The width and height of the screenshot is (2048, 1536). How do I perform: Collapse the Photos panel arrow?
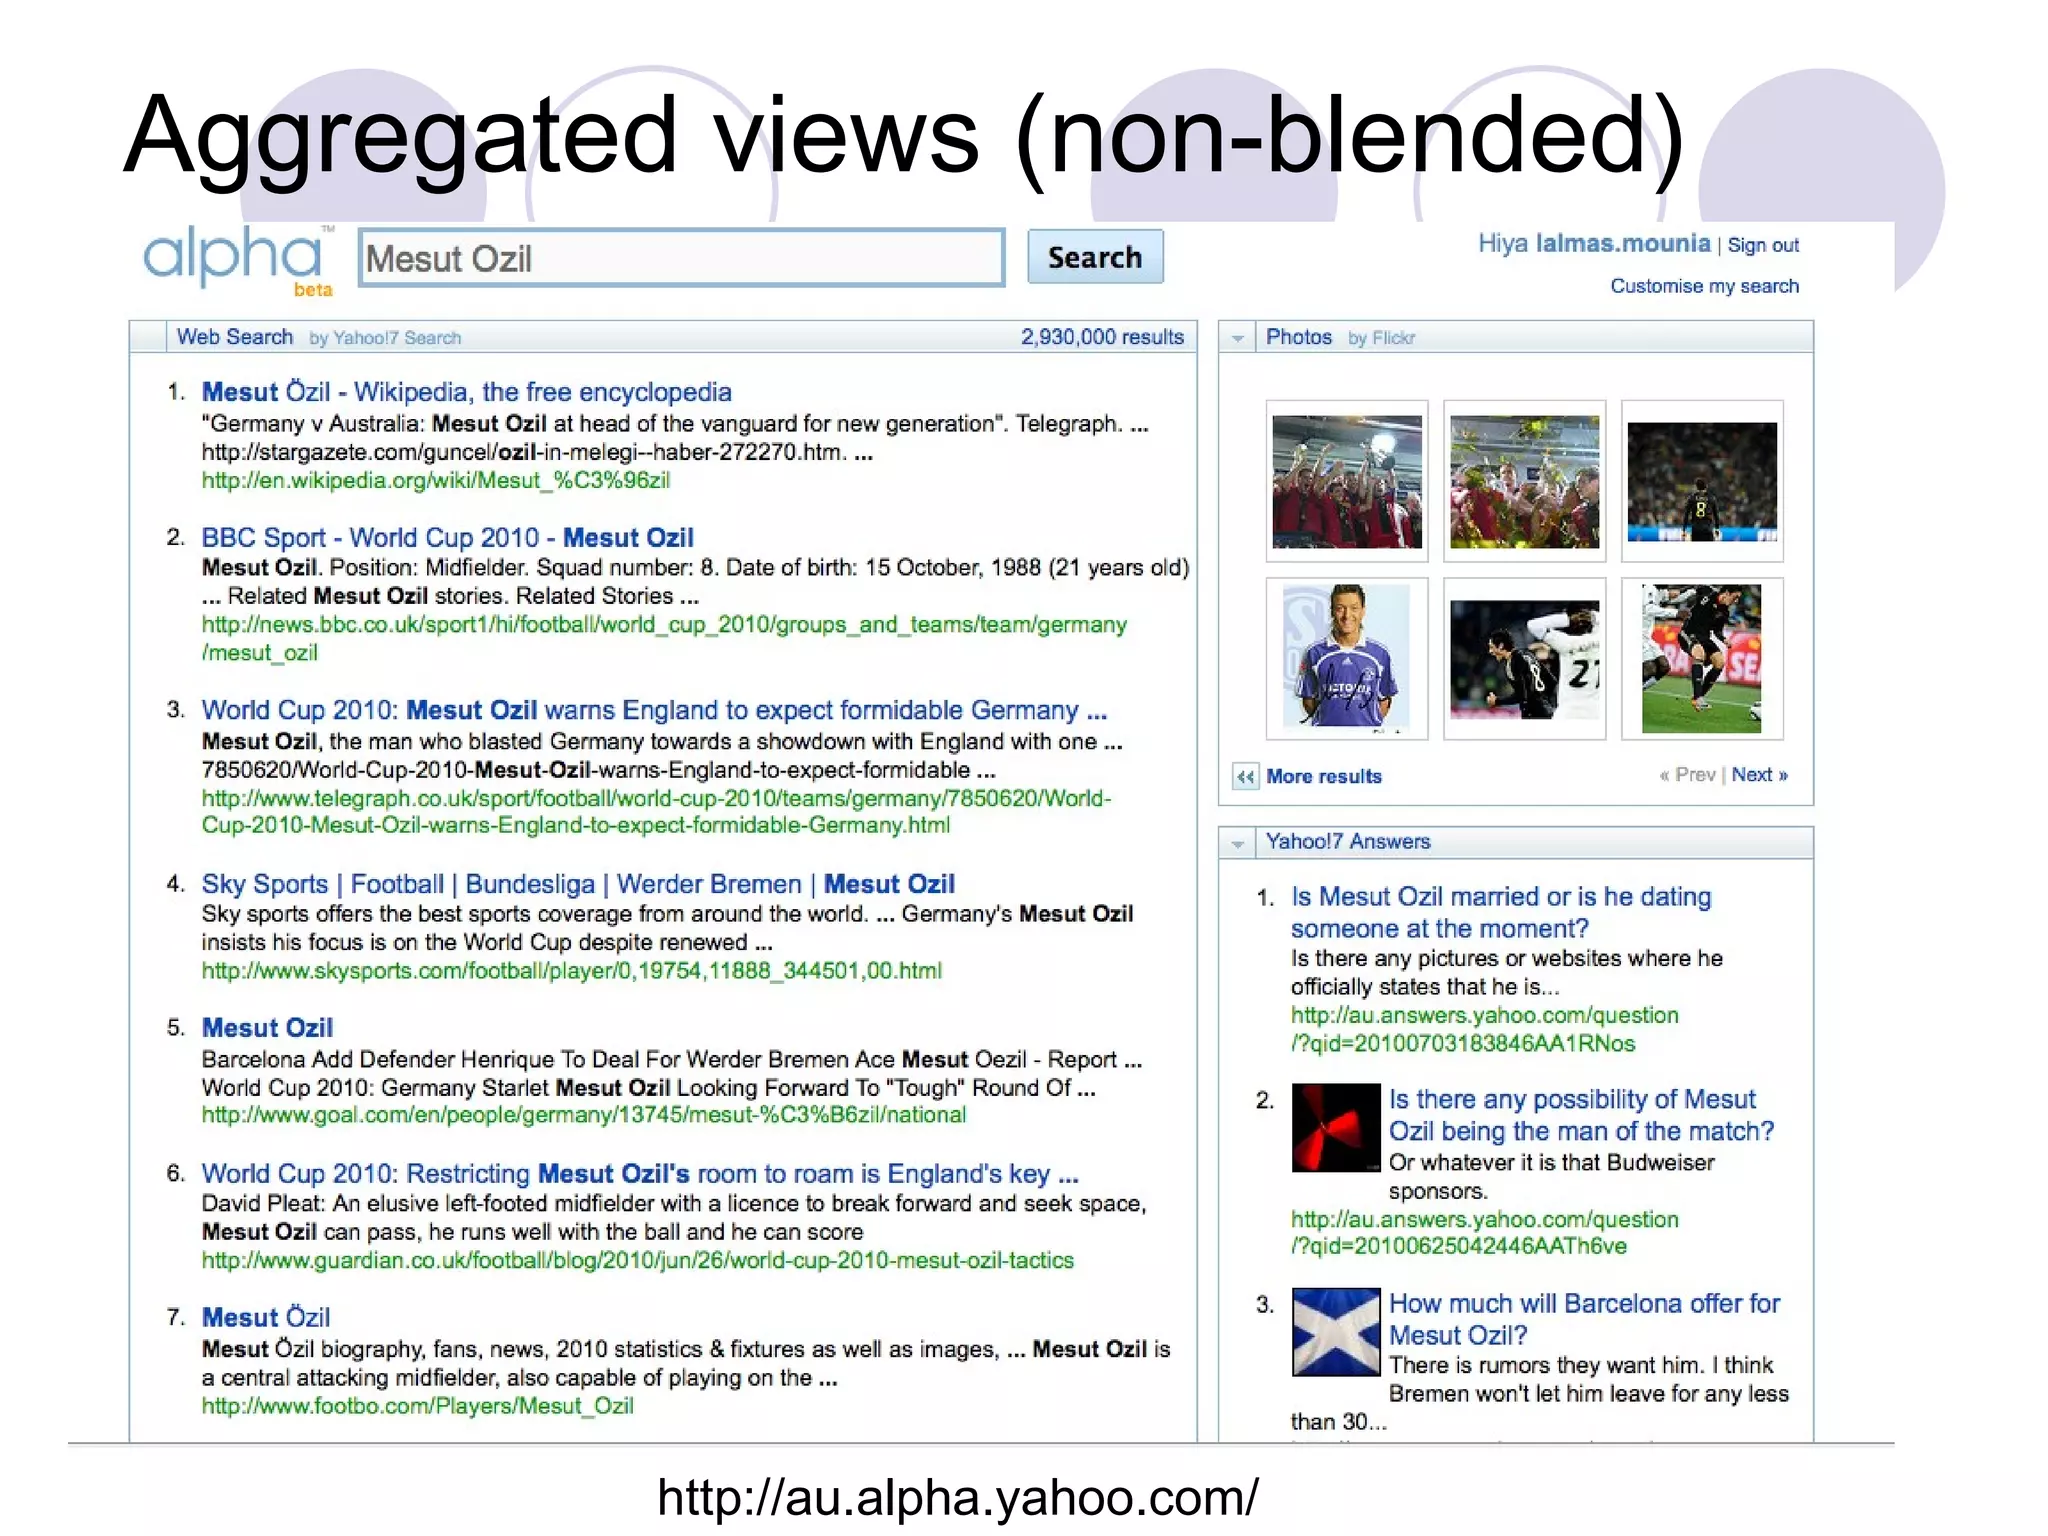(x=1238, y=338)
